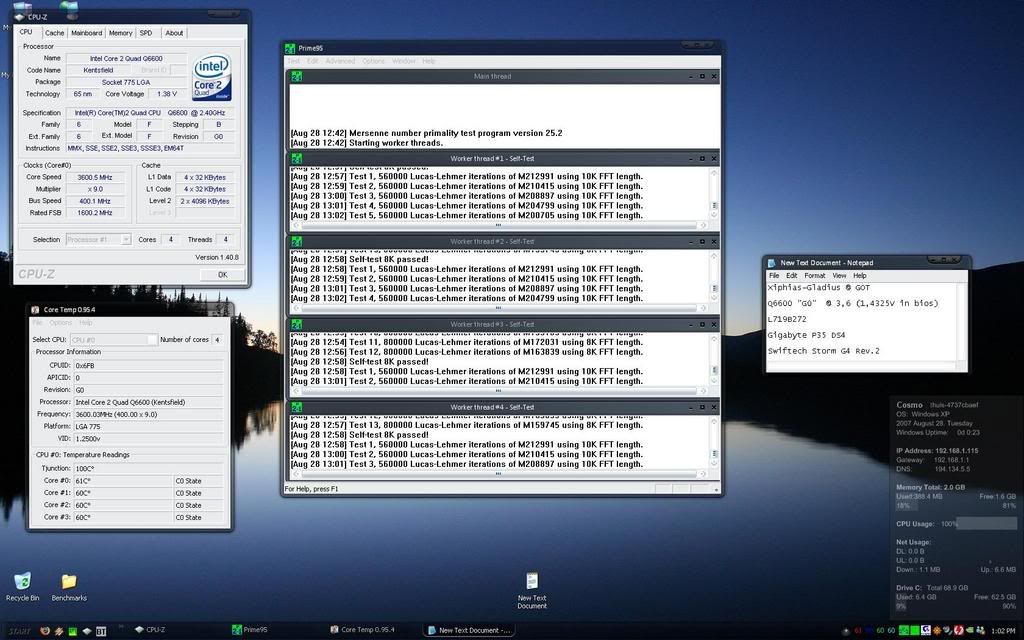Click the Worker thread #1 window icon

tap(296, 159)
